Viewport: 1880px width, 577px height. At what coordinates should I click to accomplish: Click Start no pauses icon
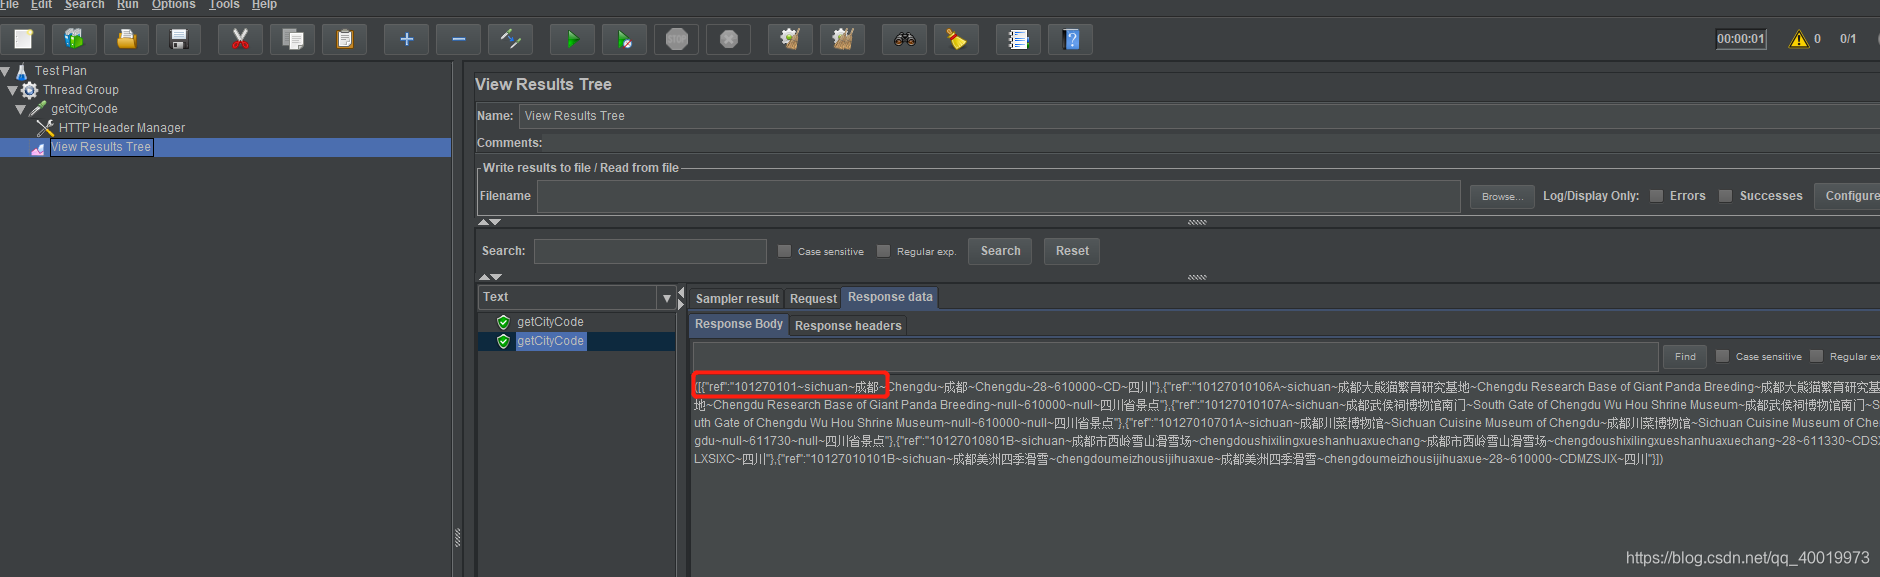(624, 39)
